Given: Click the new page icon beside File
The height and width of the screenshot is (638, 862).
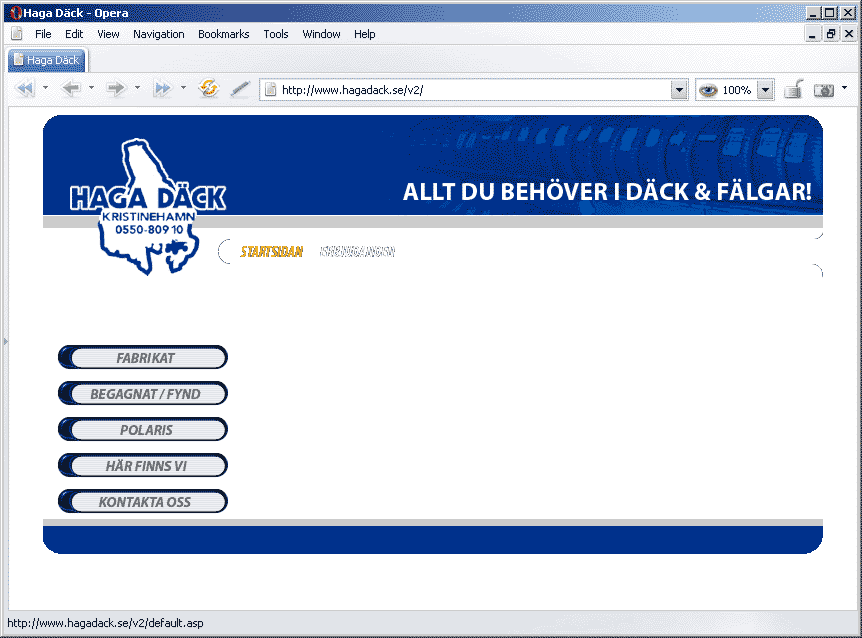Looking at the screenshot, I should tap(17, 34).
